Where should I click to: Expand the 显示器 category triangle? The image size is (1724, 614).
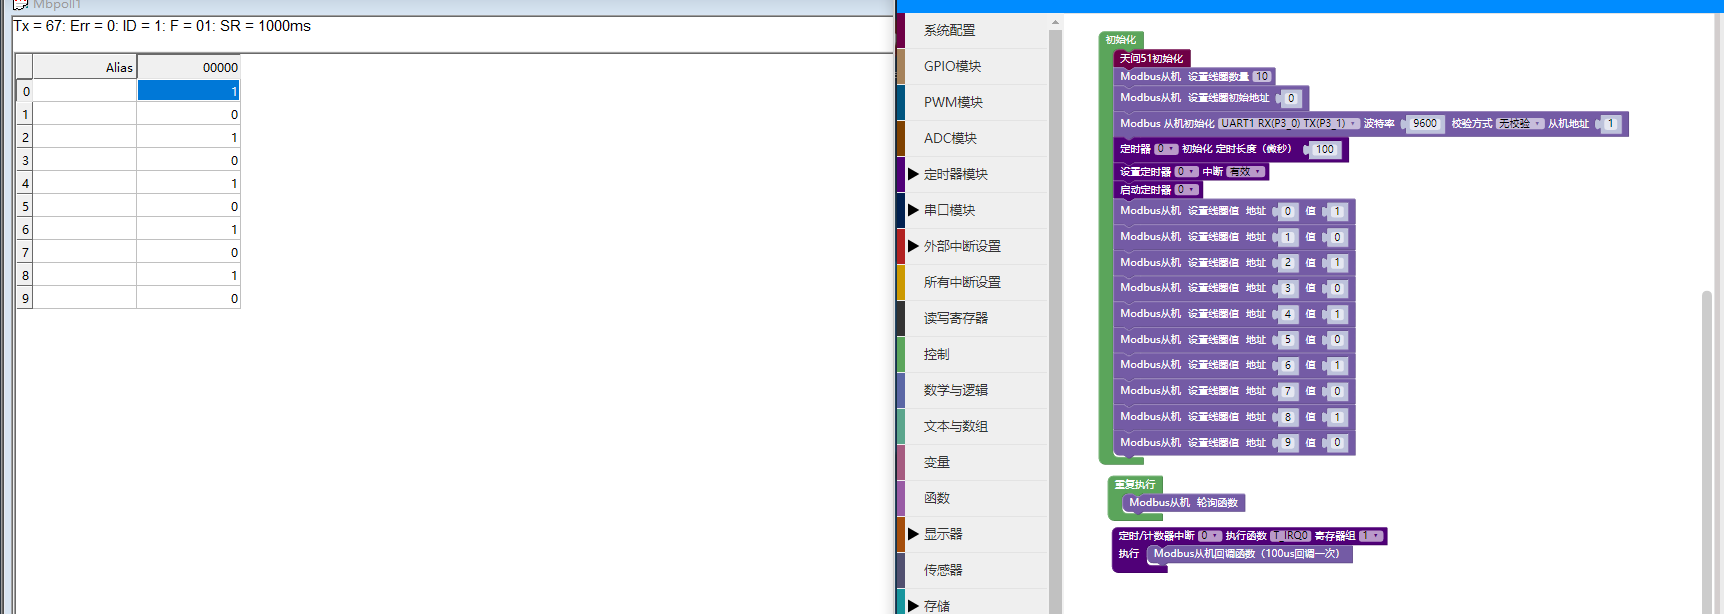(x=913, y=534)
